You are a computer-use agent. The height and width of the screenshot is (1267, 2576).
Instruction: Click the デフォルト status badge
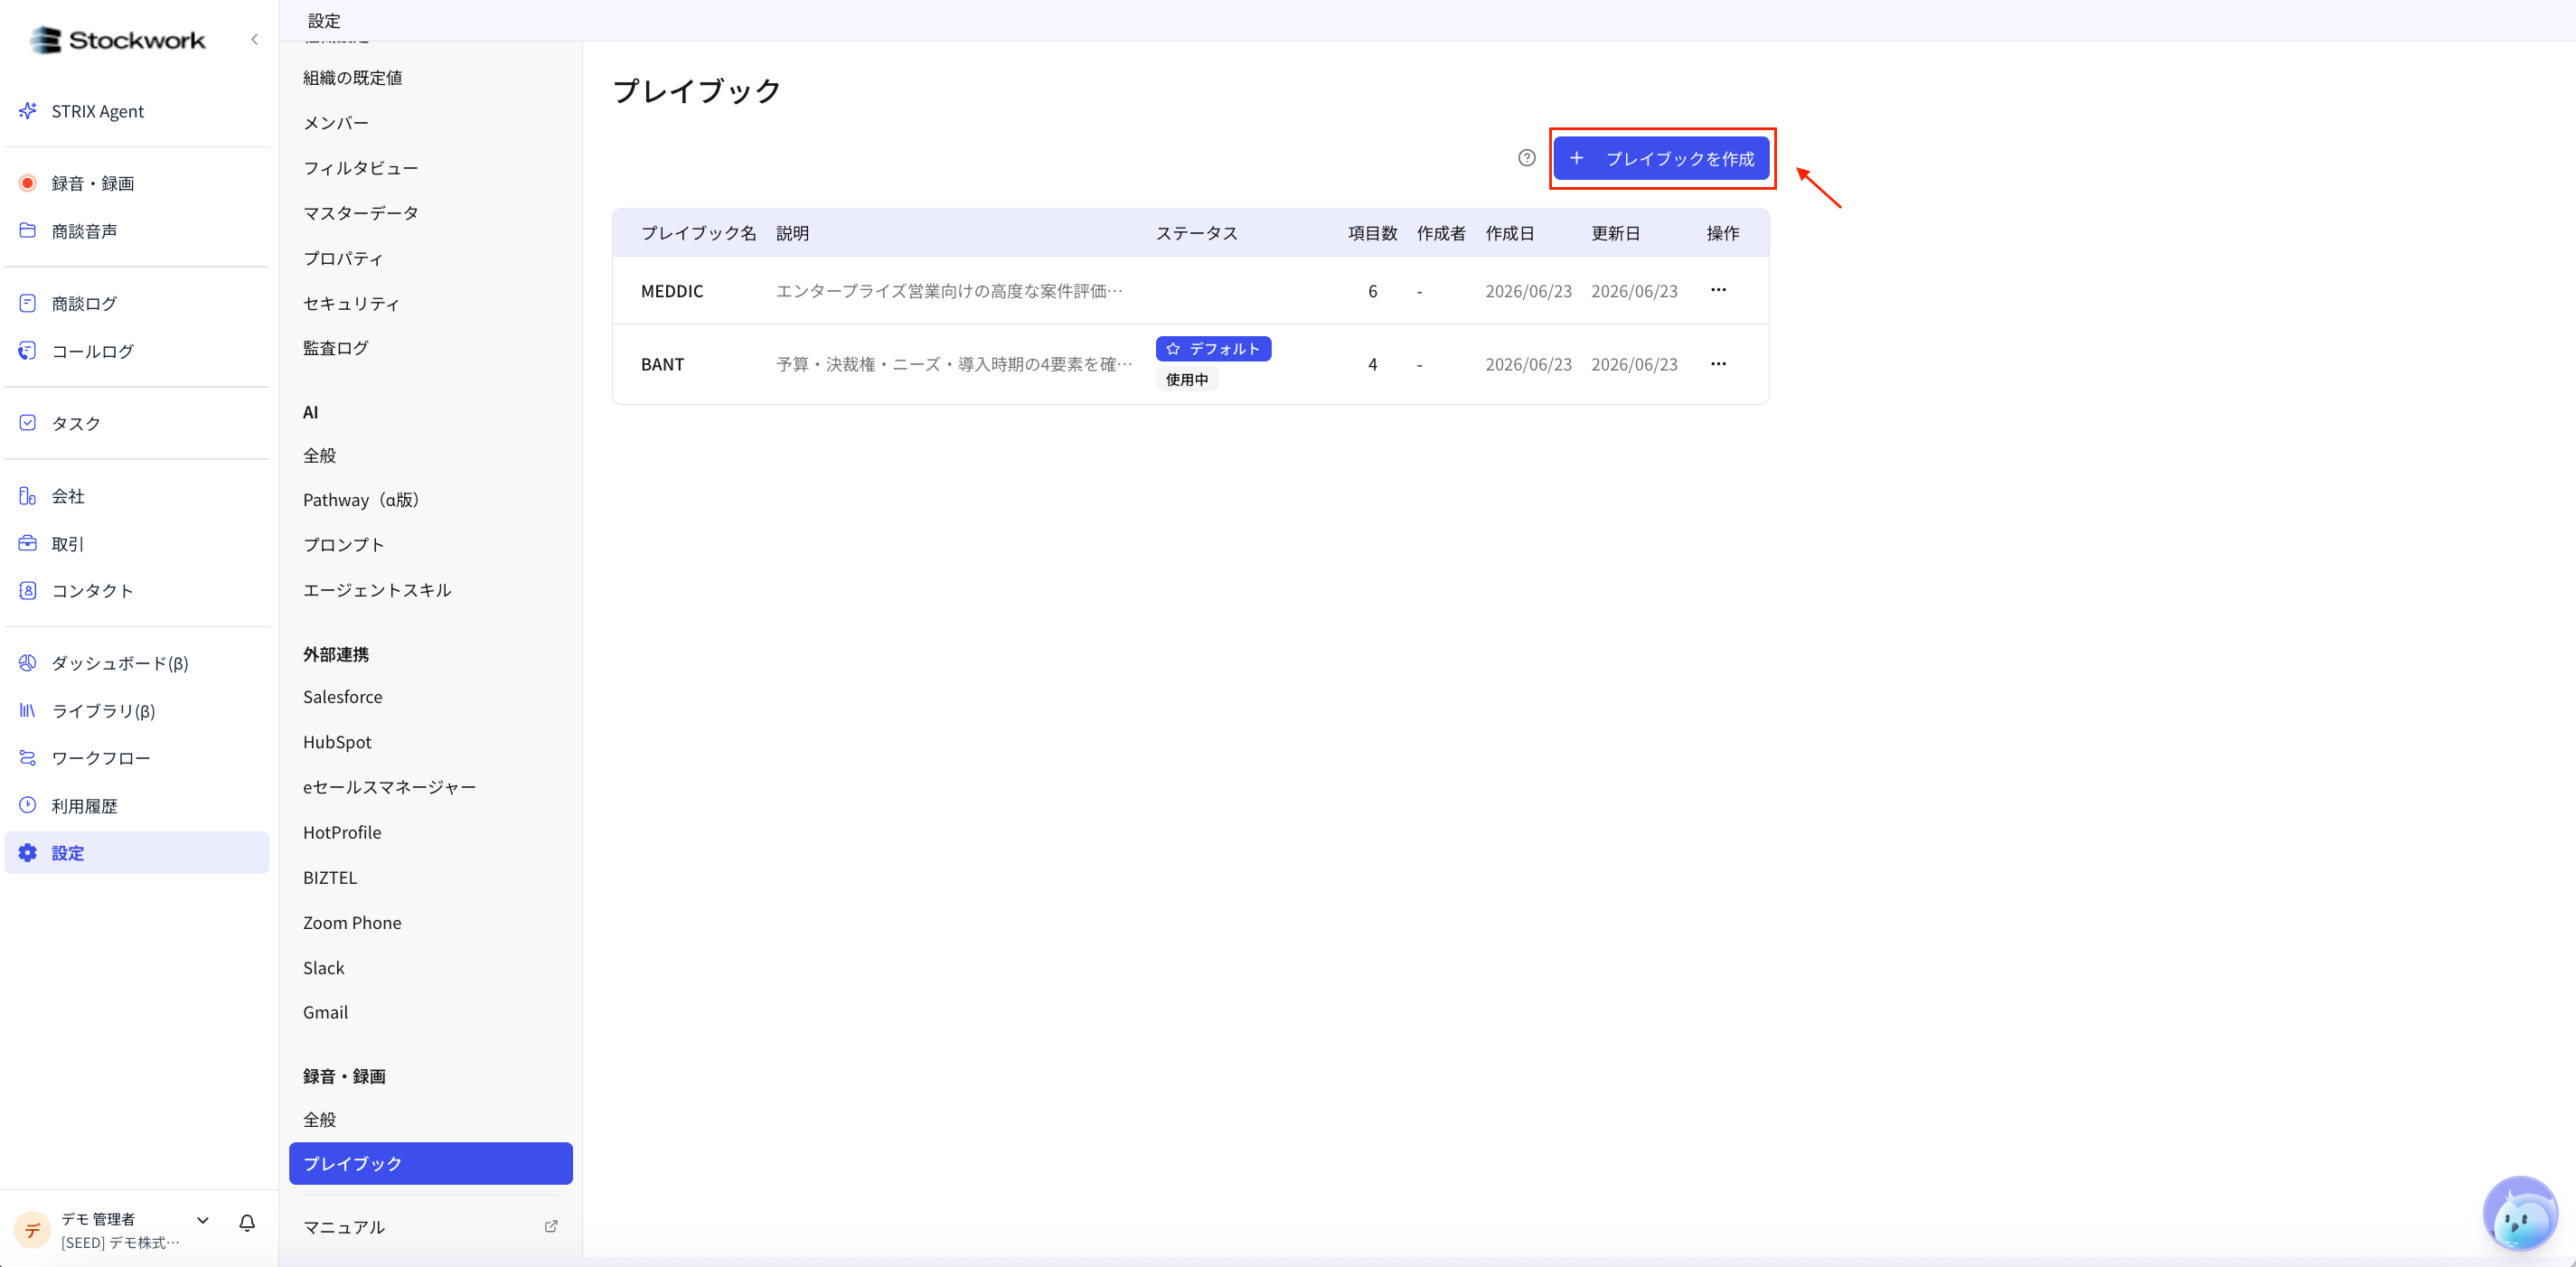1213,348
